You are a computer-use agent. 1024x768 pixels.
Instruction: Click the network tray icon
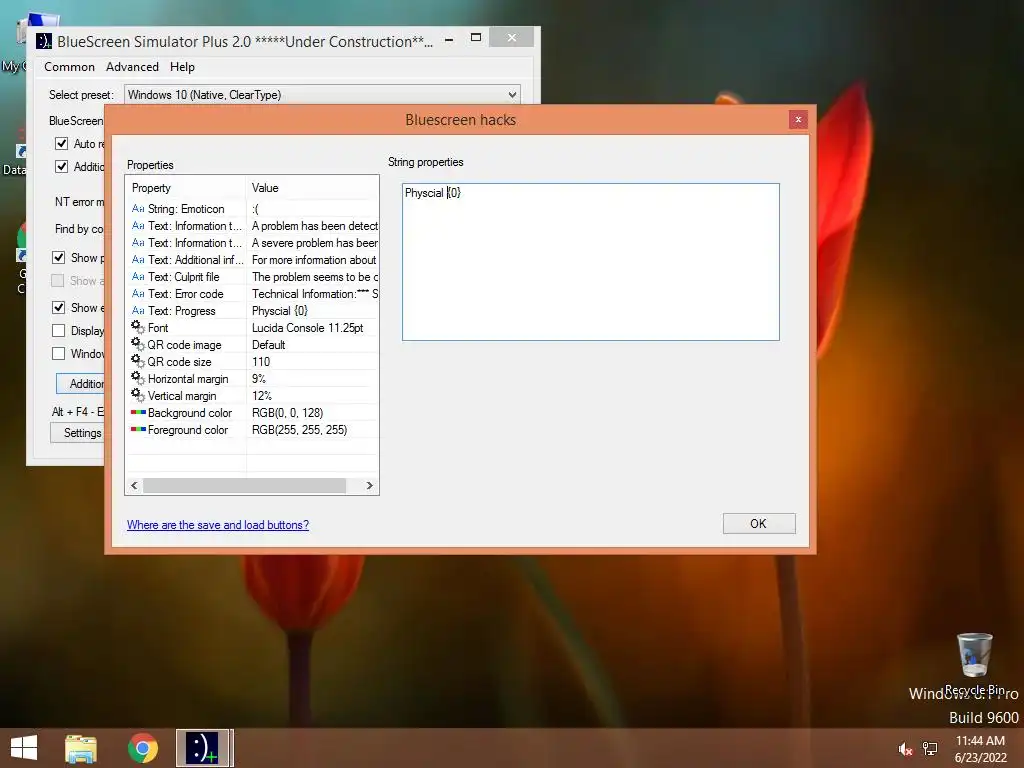click(930, 749)
